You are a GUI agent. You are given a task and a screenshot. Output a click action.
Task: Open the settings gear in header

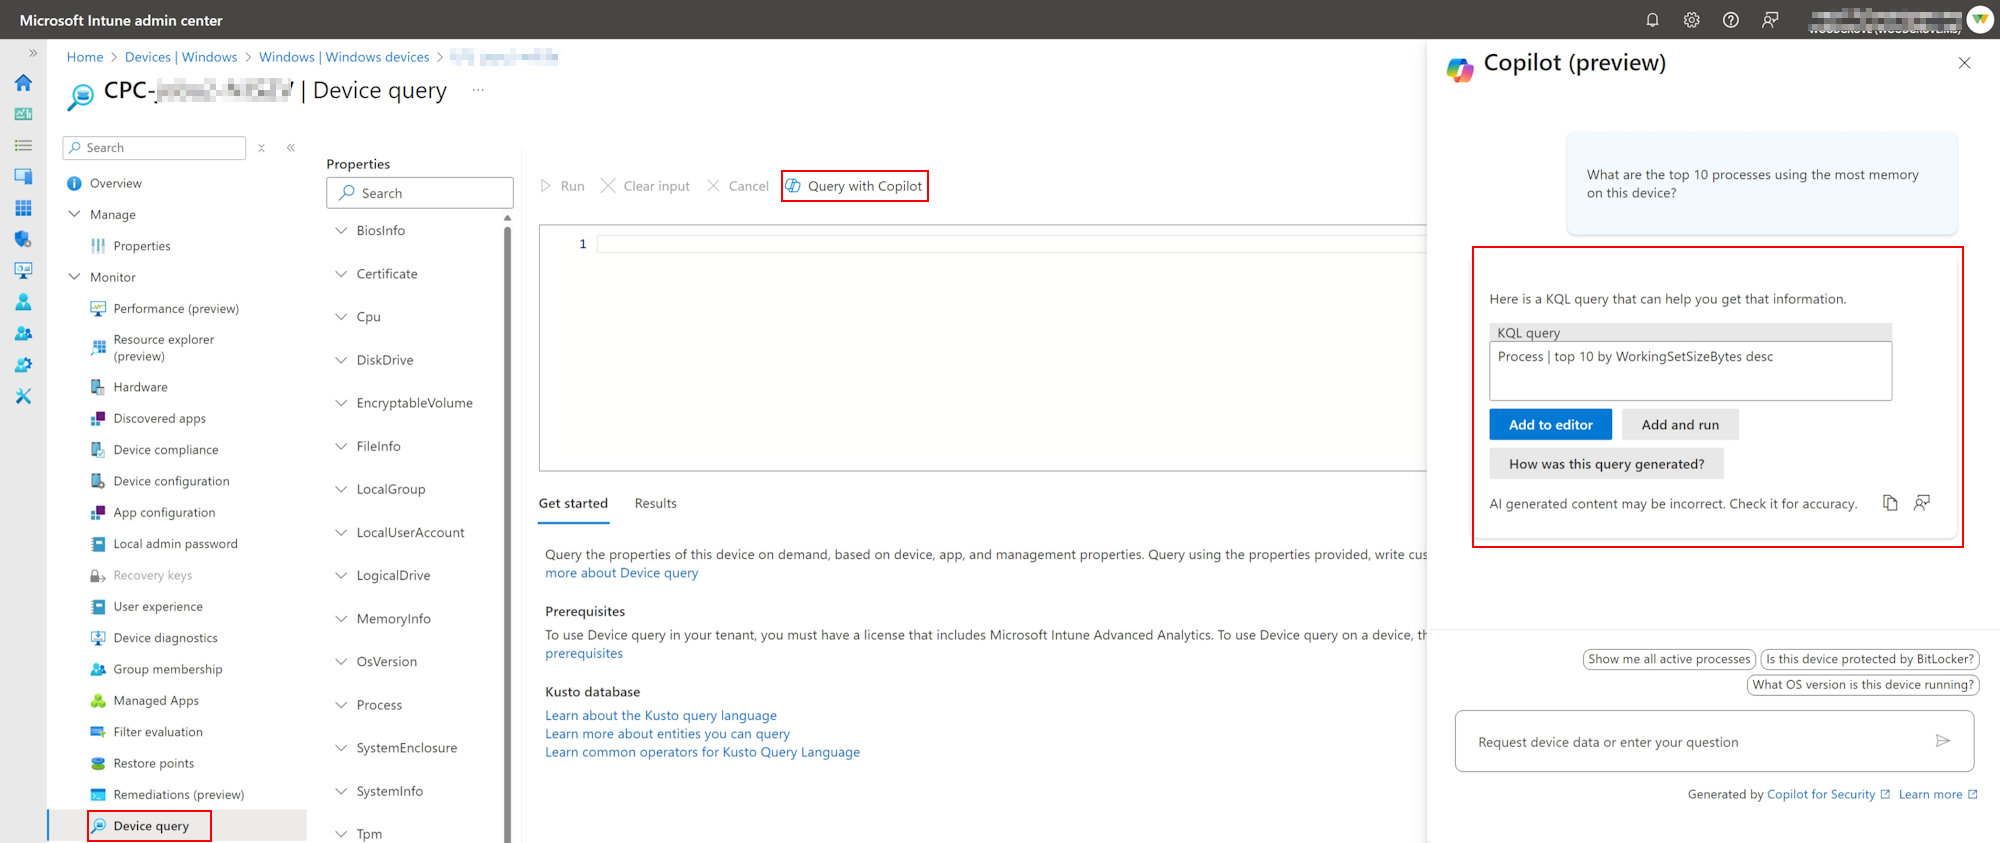(1691, 20)
